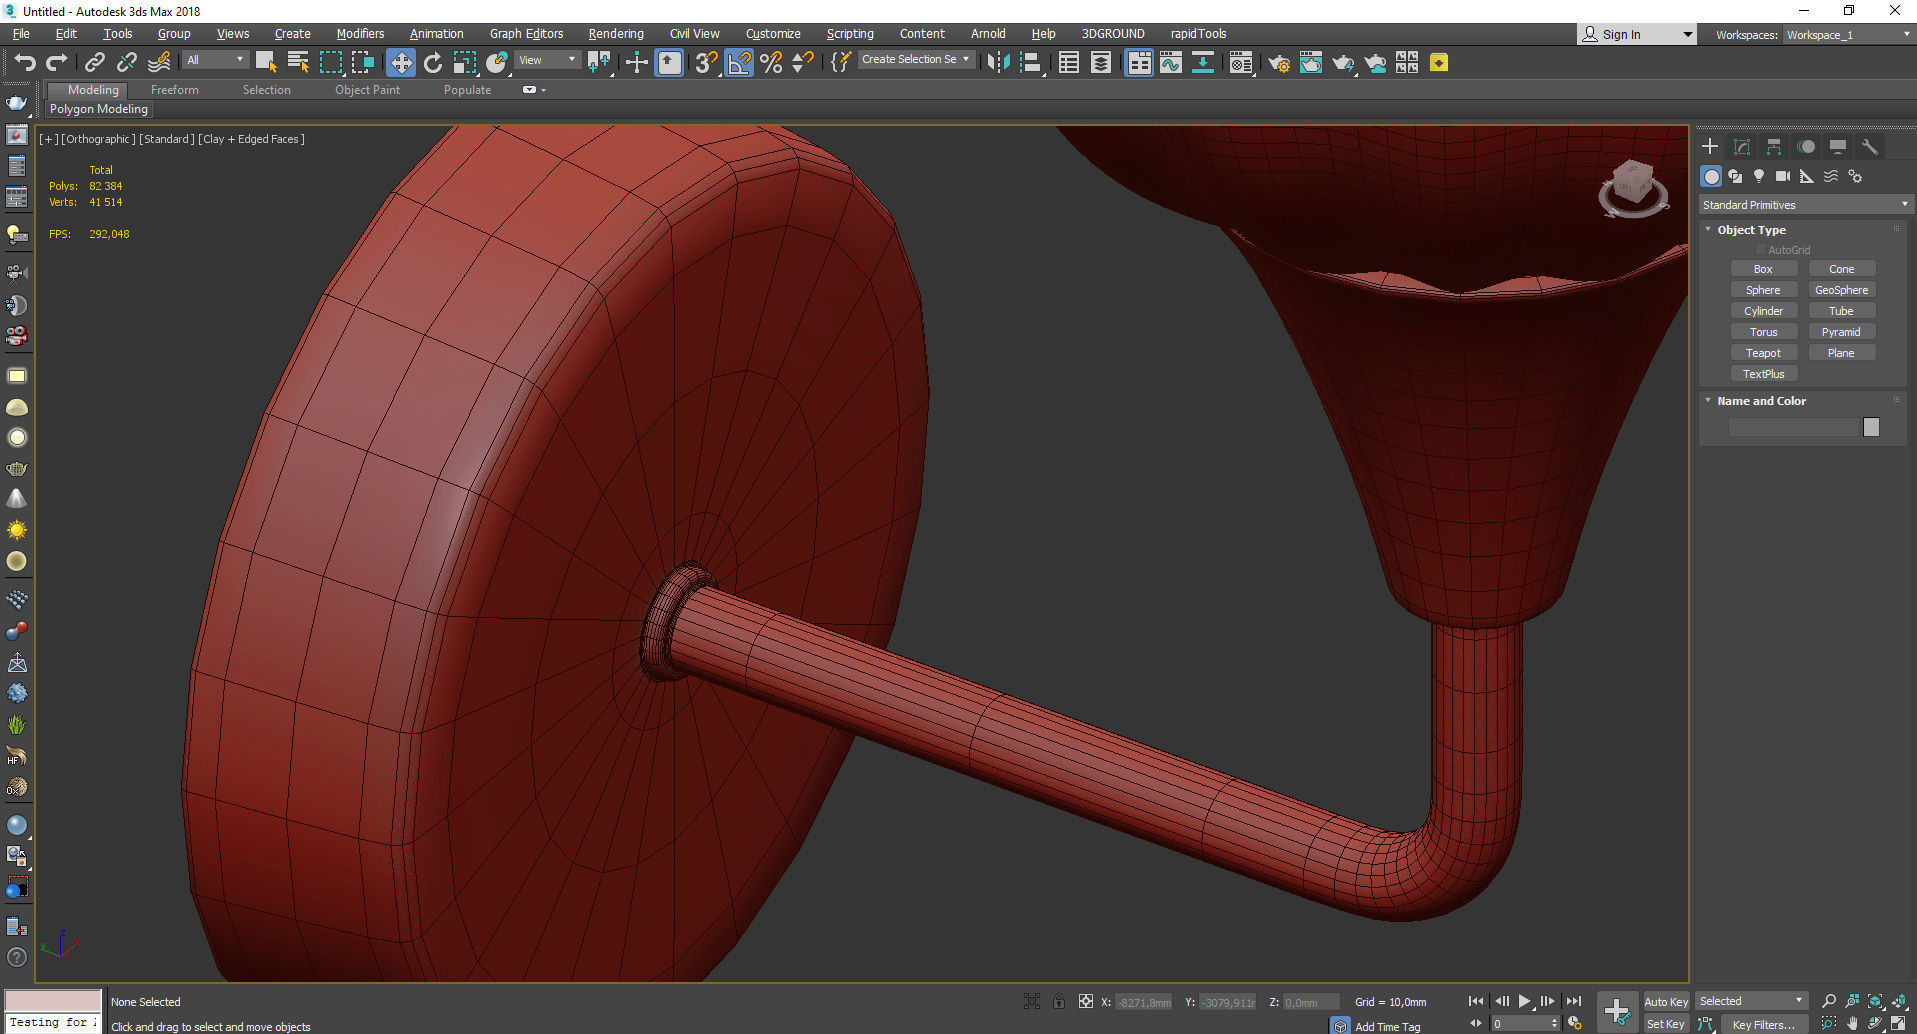Image resolution: width=1917 pixels, height=1034 pixels.
Task: Collapse the Name and Color rollout
Action: pyautogui.click(x=1760, y=401)
